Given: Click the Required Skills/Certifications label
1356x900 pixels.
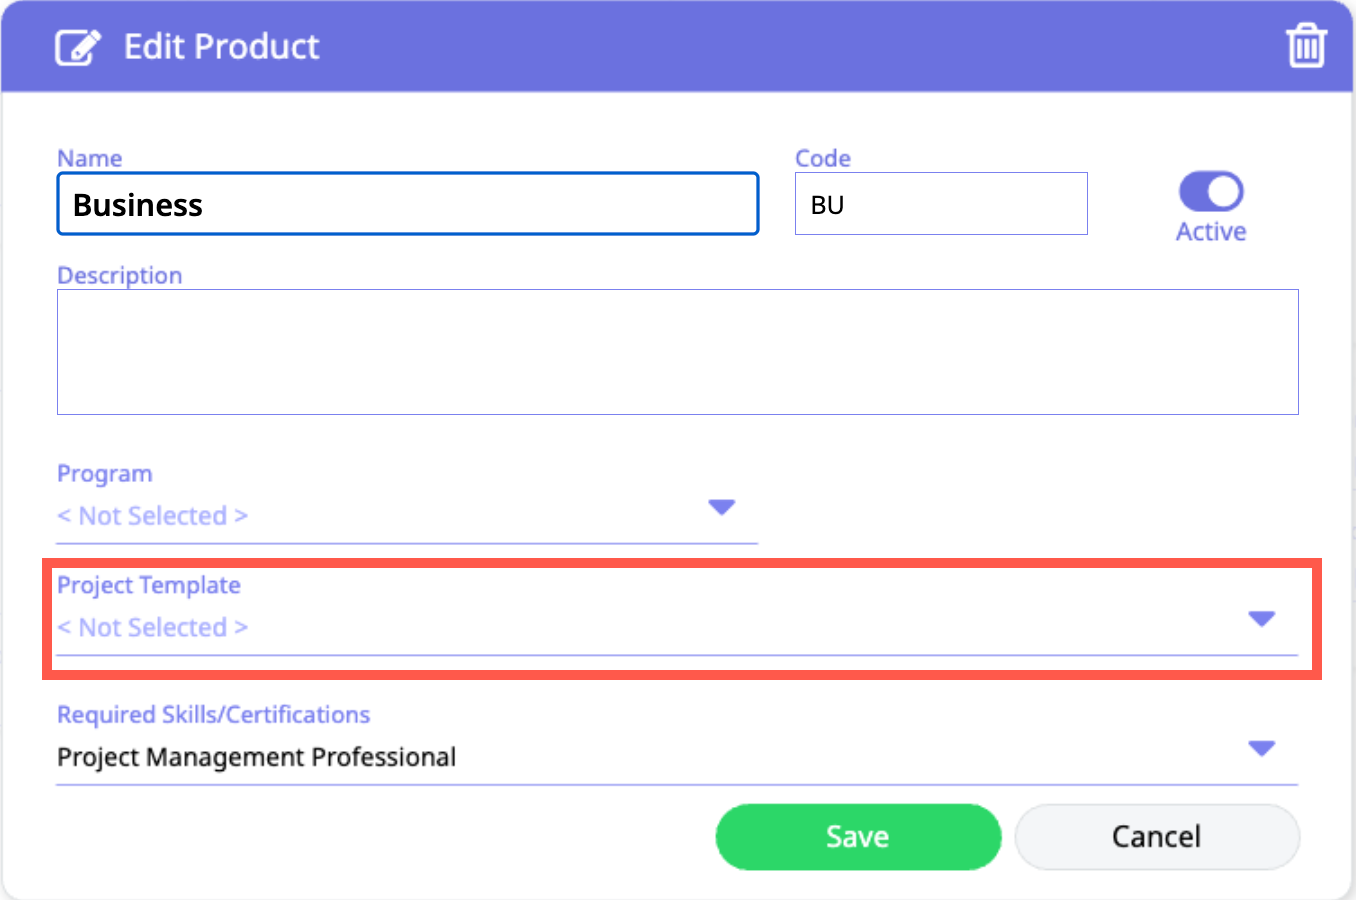Looking at the screenshot, I should pos(214,715).
